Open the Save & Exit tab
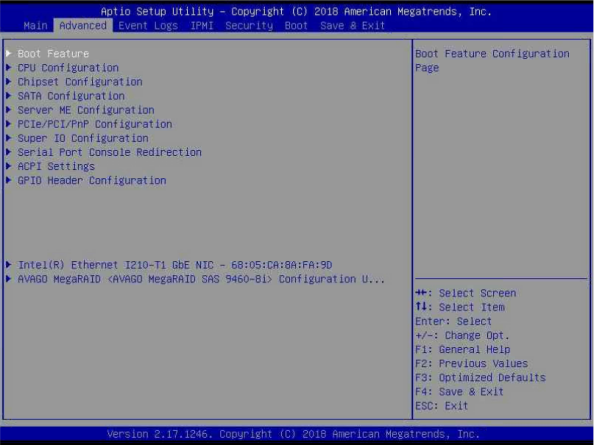594x445 pixels. (352, 26)
